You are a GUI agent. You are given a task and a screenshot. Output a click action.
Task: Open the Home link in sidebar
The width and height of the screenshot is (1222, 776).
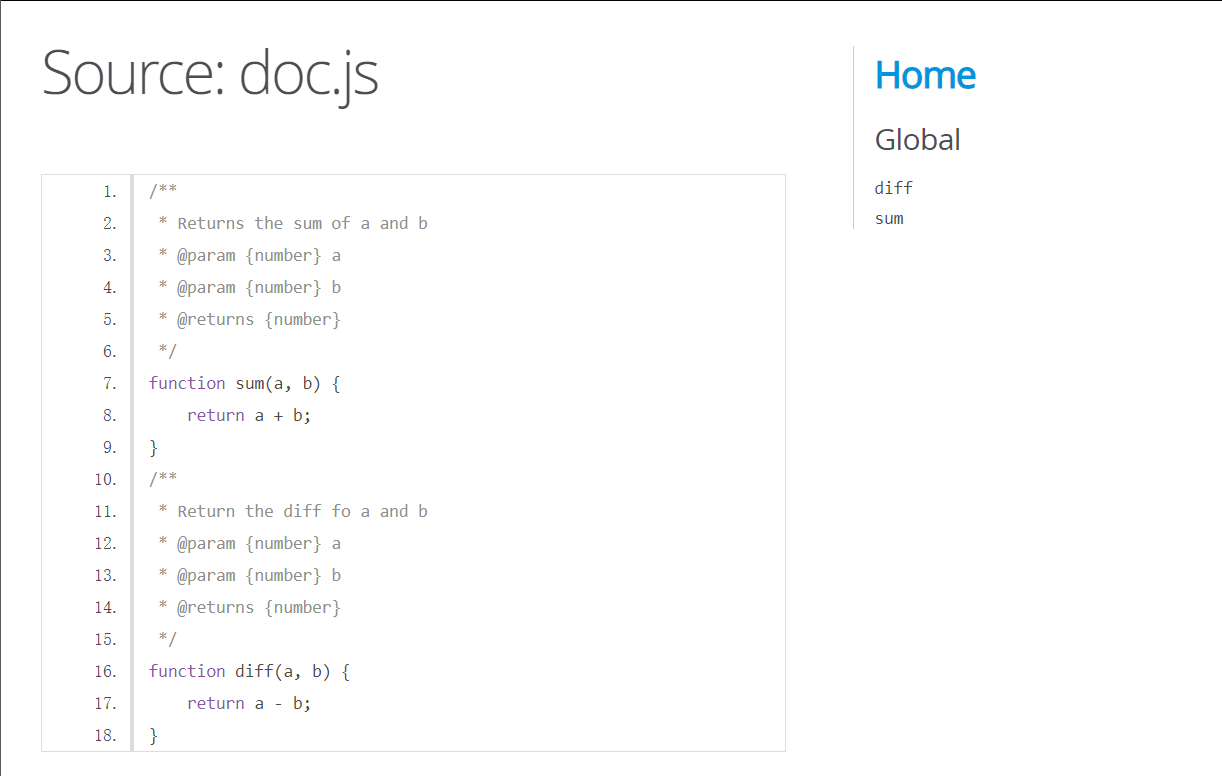click(x=925, y=76)
